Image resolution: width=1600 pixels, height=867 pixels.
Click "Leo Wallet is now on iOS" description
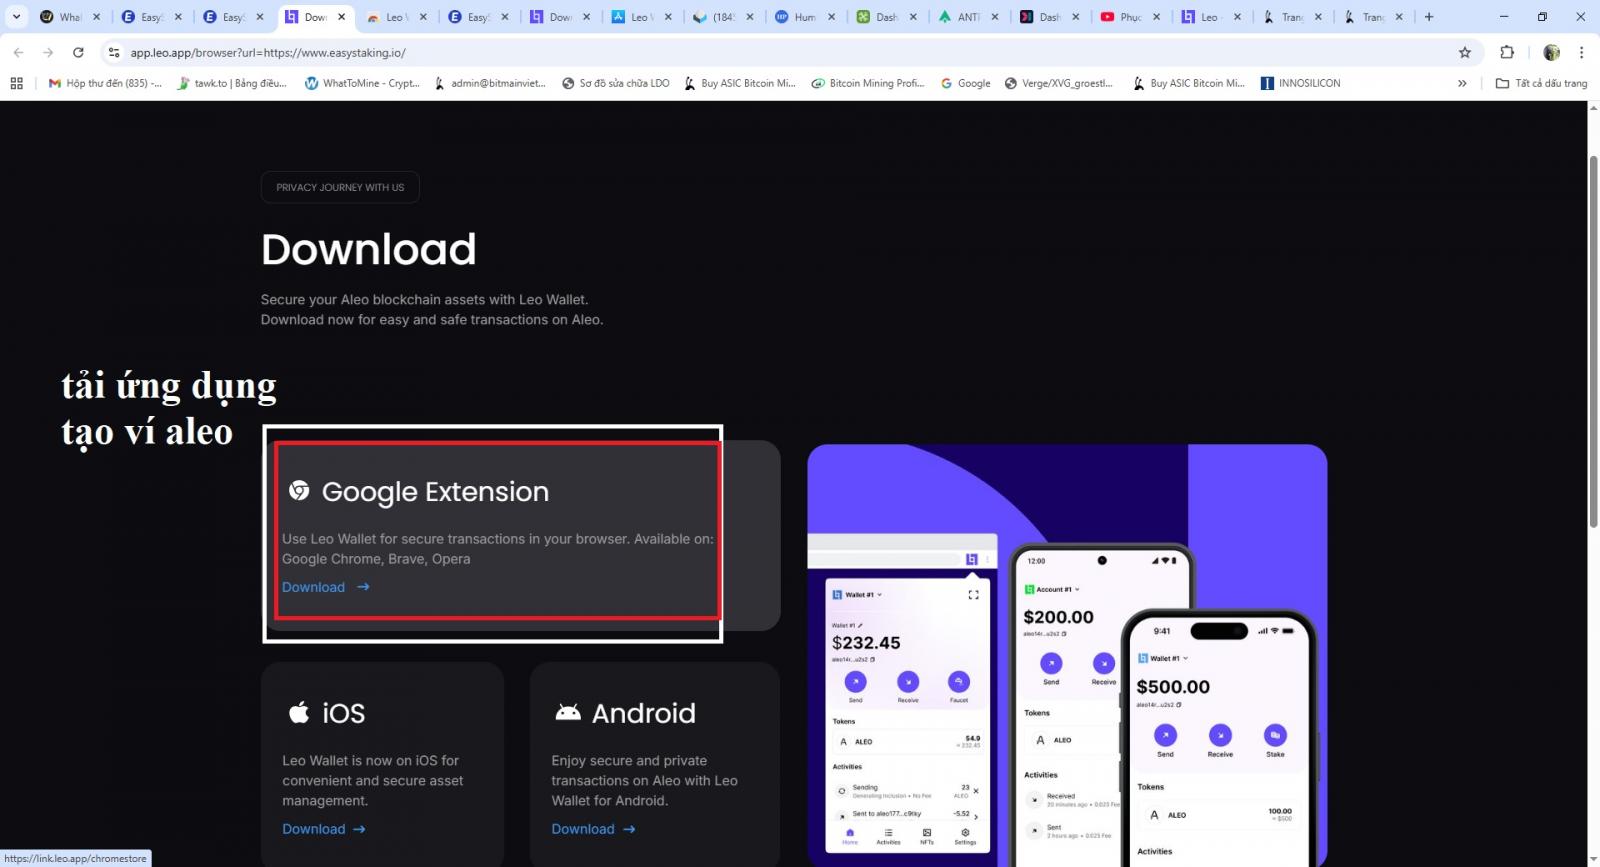(x=372, y=780)
